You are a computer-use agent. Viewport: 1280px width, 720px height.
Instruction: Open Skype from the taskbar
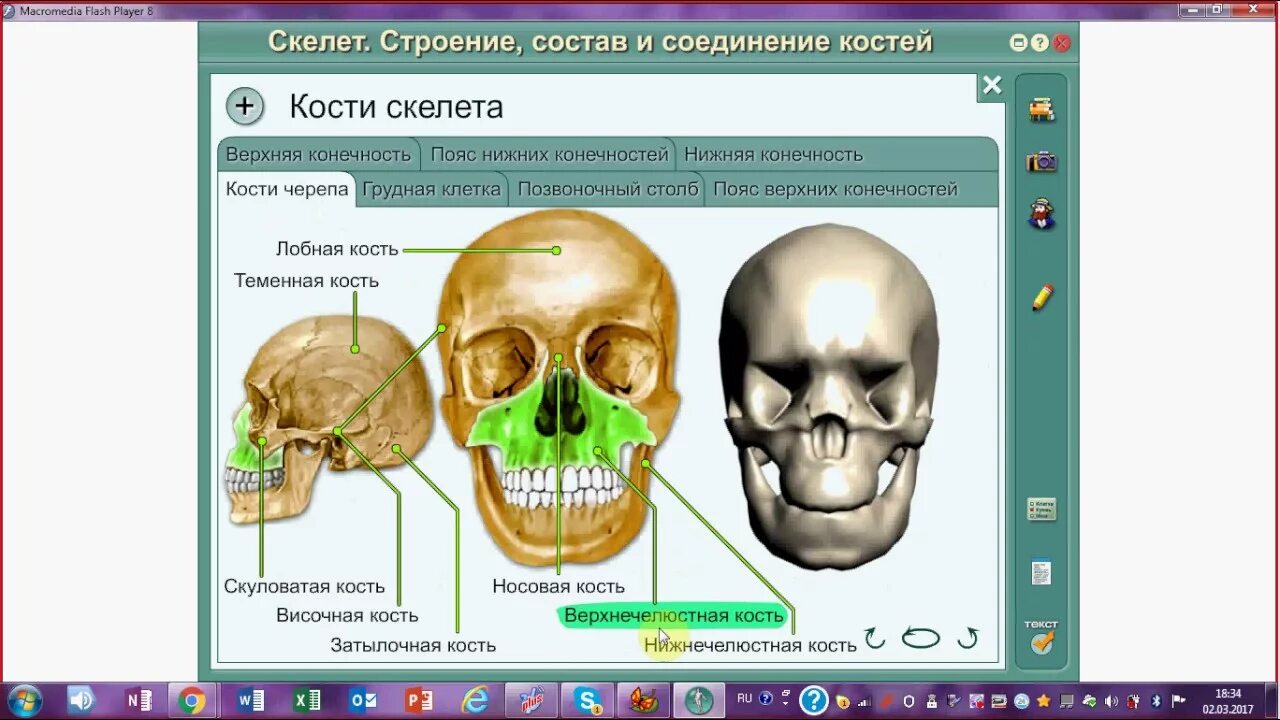(589, 700)
